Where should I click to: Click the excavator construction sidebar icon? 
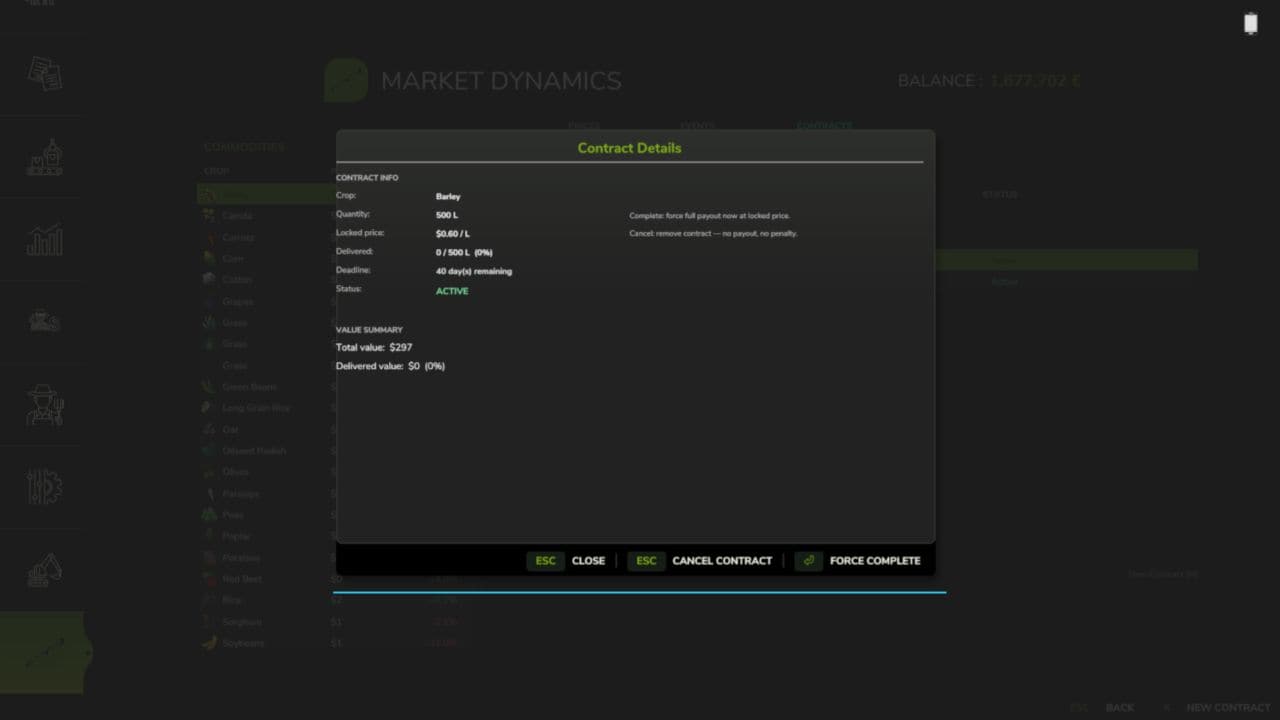pyautogui.click(x=42, y=570)
